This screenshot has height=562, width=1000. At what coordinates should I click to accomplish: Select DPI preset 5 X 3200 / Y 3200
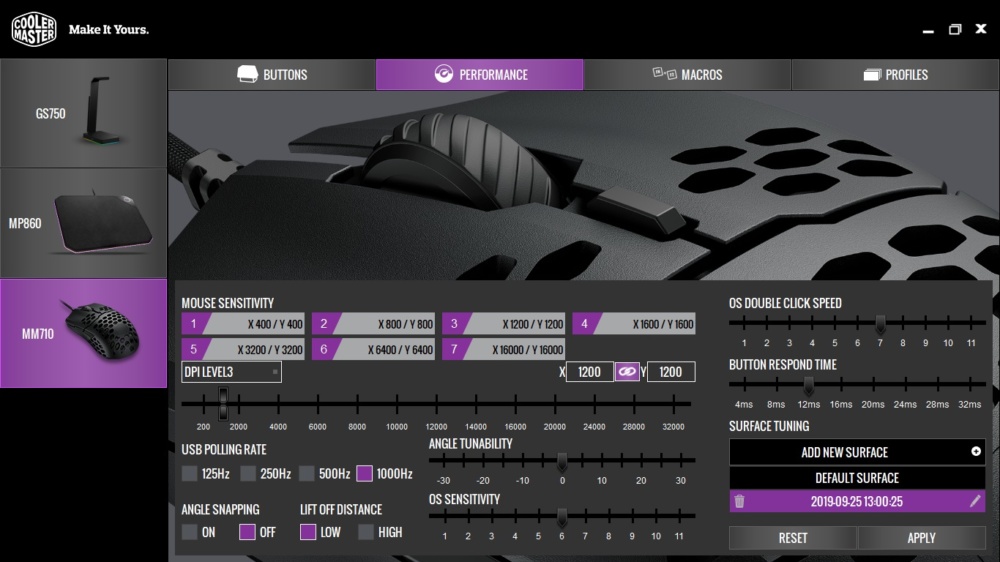click(243, 350)
